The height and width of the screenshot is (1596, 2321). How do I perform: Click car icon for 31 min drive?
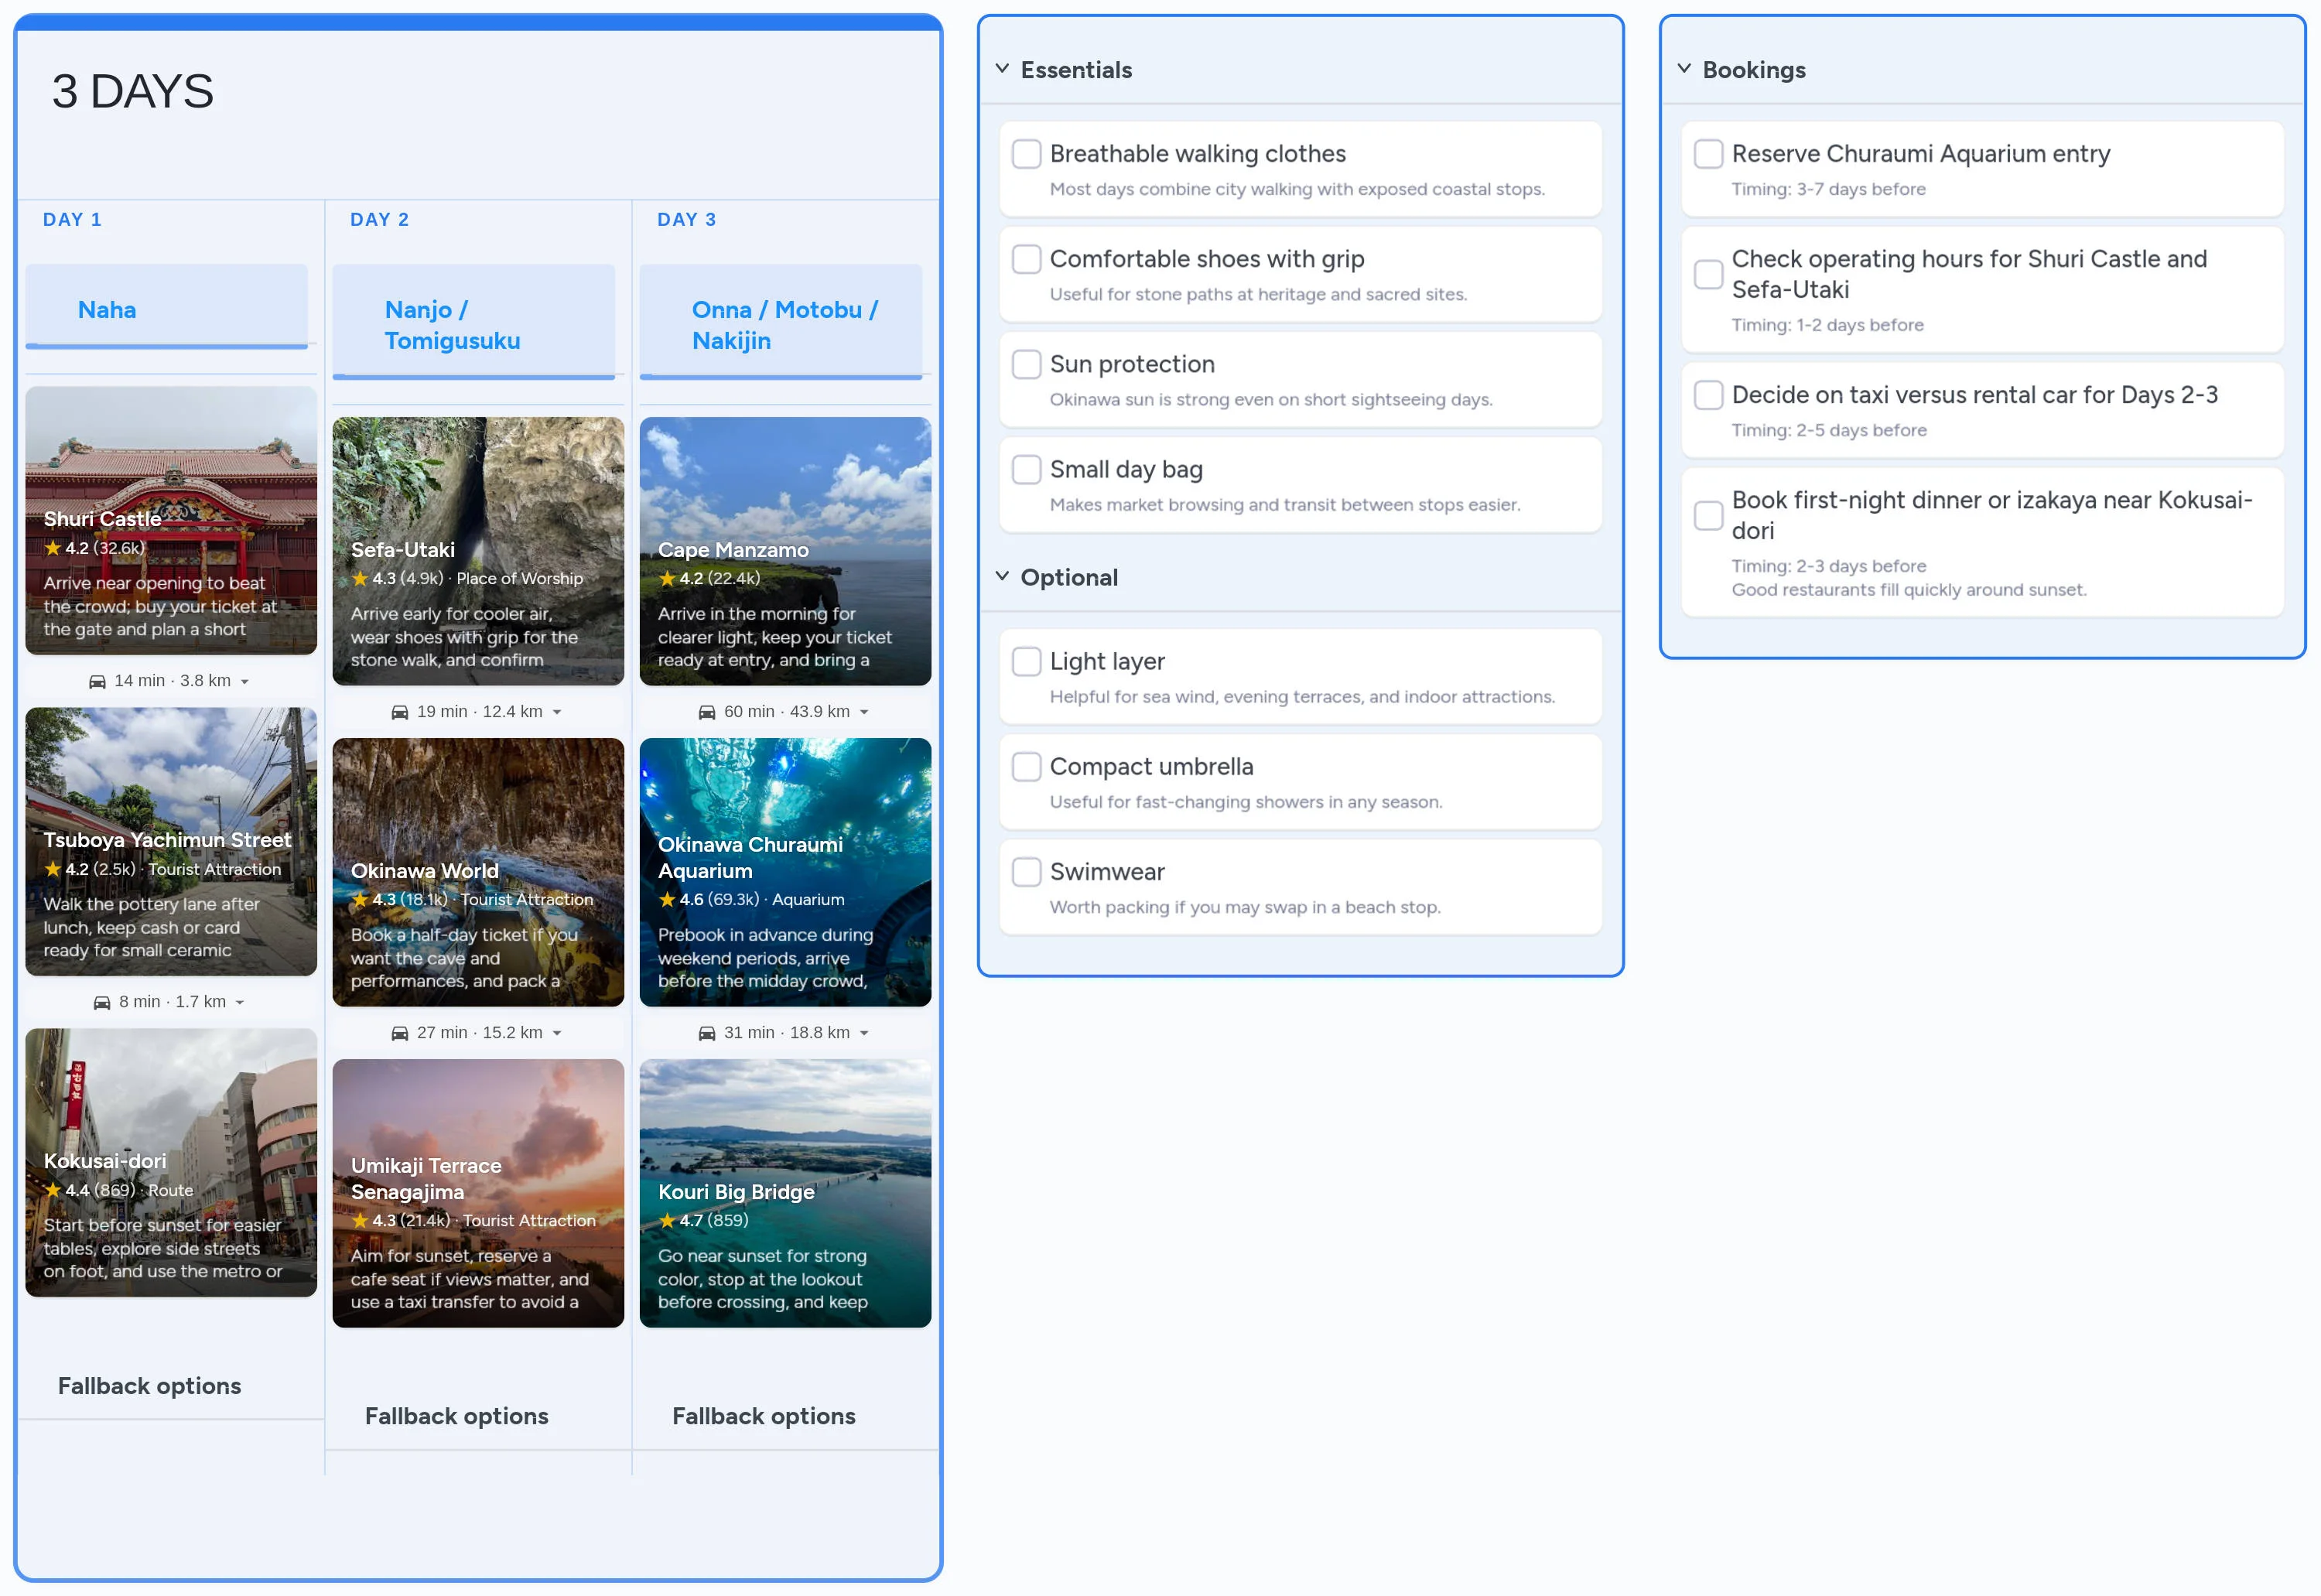[706, 1033]
